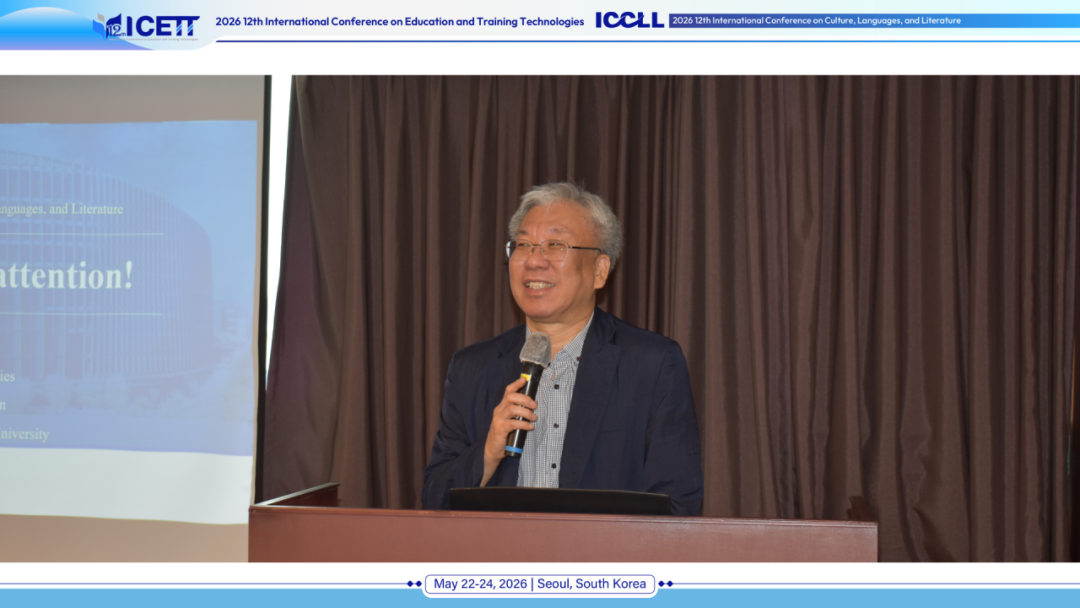Click the 'anguages, and Literature' slide text
This screenshot has height=608, width=1080.
coord(61,209)
